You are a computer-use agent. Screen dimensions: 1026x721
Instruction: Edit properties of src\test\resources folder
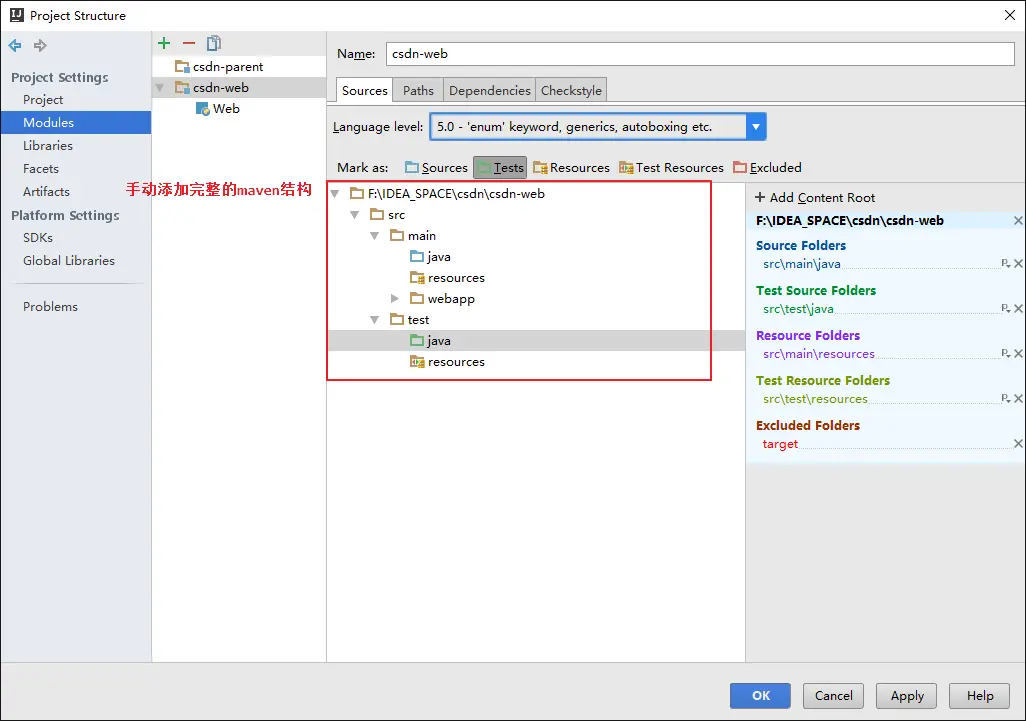(1006, 398)
